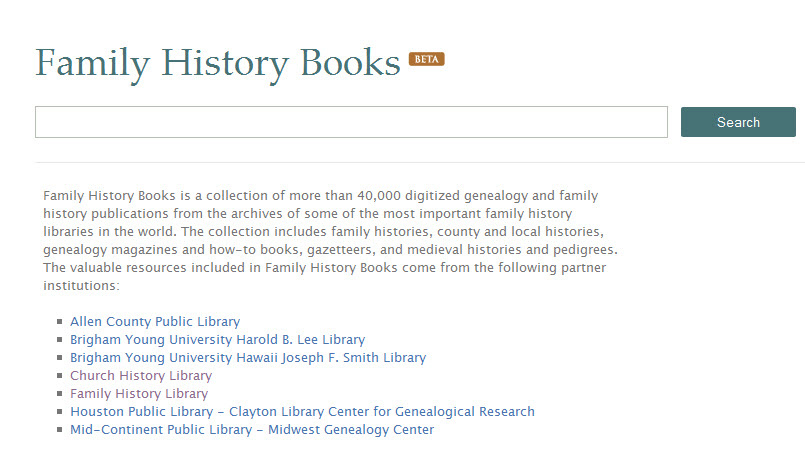This screenshot has height=468, width=805.
Task: Click bullet beside Church History Library
Action: click(60, 377)
